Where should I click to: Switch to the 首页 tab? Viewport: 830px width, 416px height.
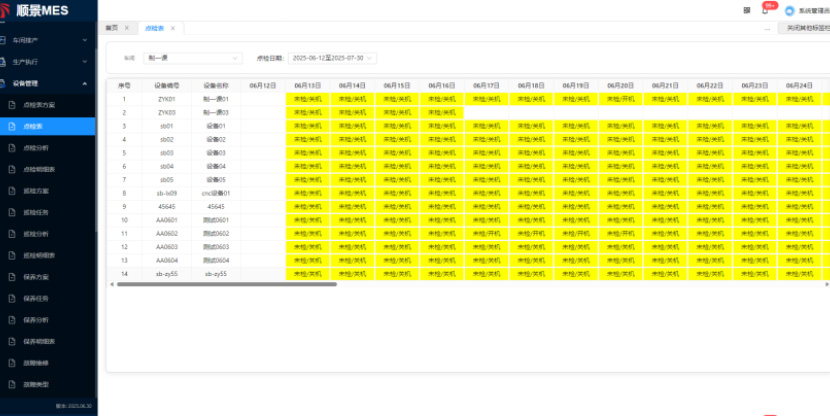(x=112, y=28)
